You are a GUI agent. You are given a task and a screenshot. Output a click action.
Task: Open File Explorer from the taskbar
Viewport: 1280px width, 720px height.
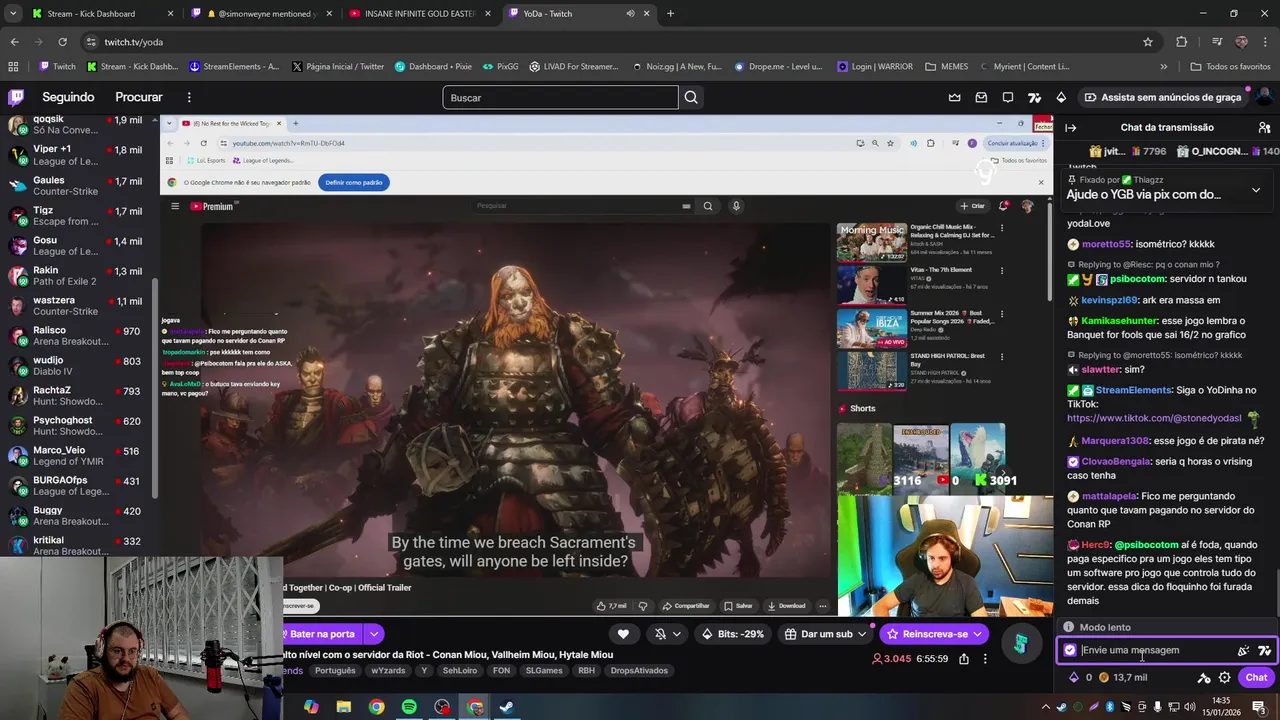click(x=344, y=707)
